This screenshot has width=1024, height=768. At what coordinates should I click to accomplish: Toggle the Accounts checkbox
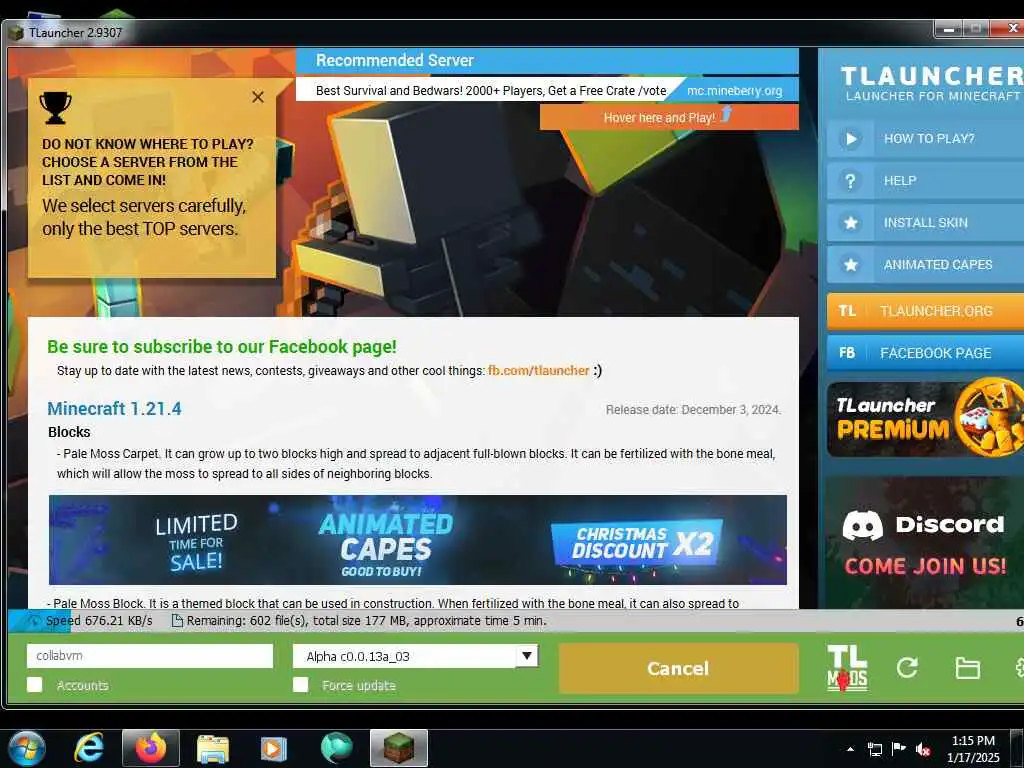[x=35, y=685]
